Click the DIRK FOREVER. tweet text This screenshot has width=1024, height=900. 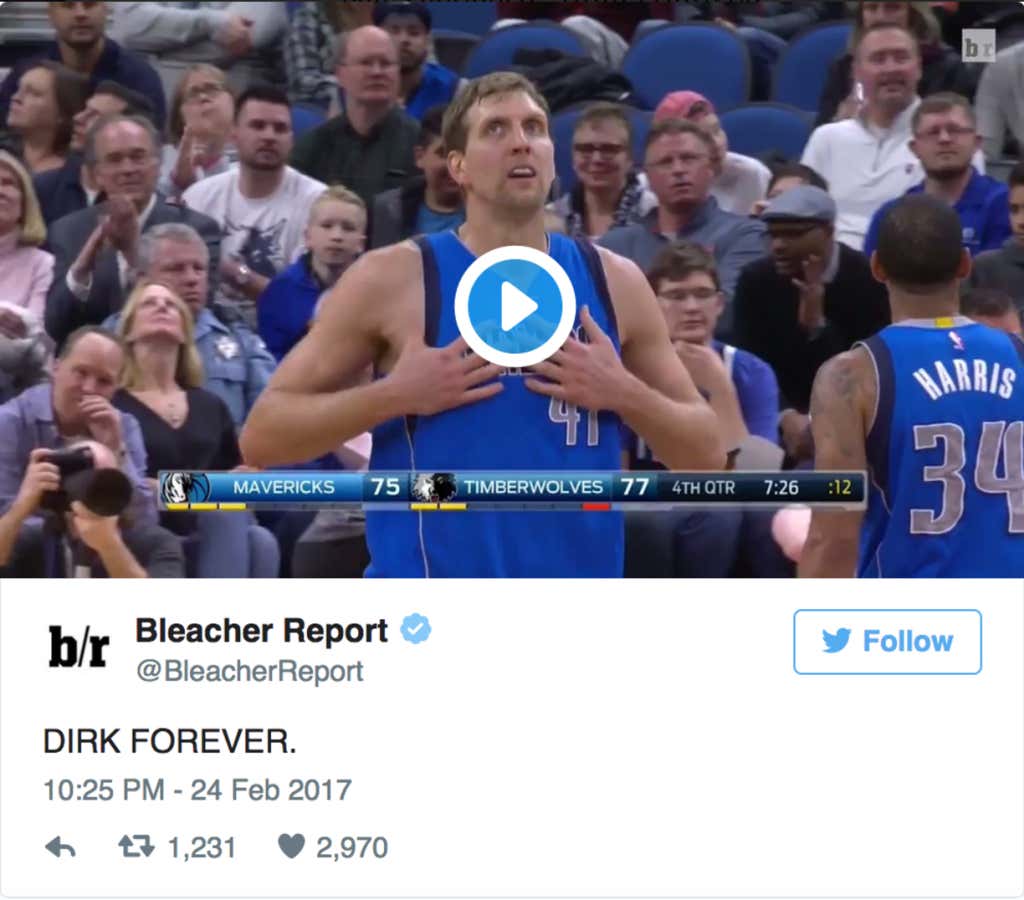[170, 742]
